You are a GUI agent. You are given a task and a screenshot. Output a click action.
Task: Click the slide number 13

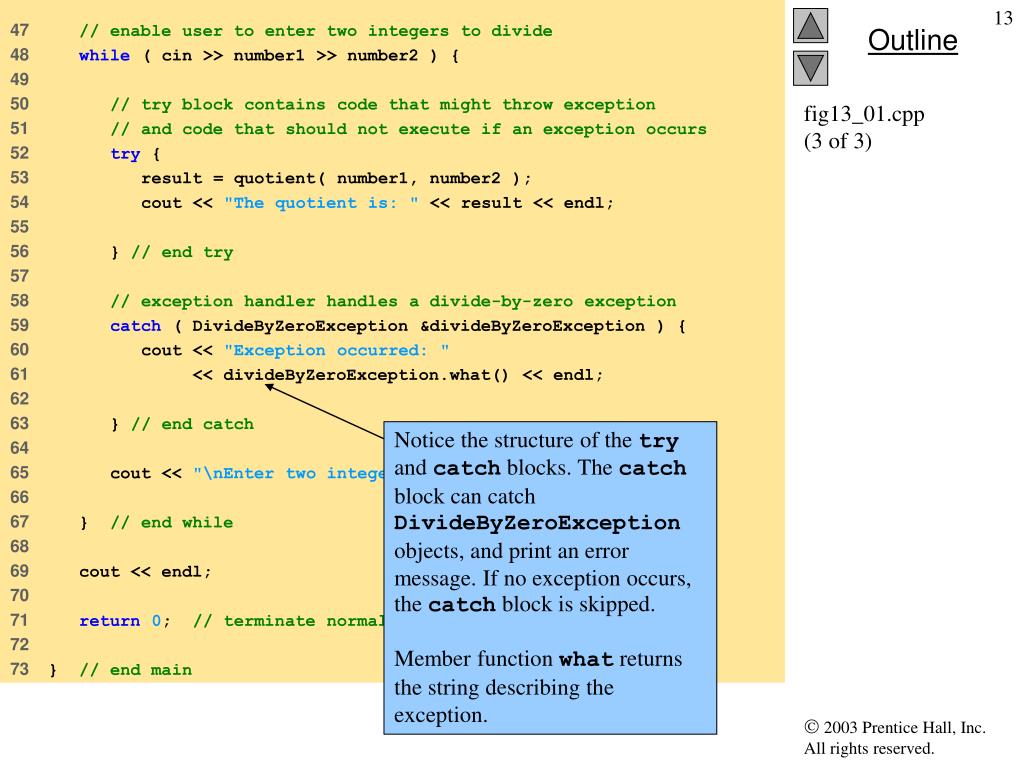point(1003,18)
